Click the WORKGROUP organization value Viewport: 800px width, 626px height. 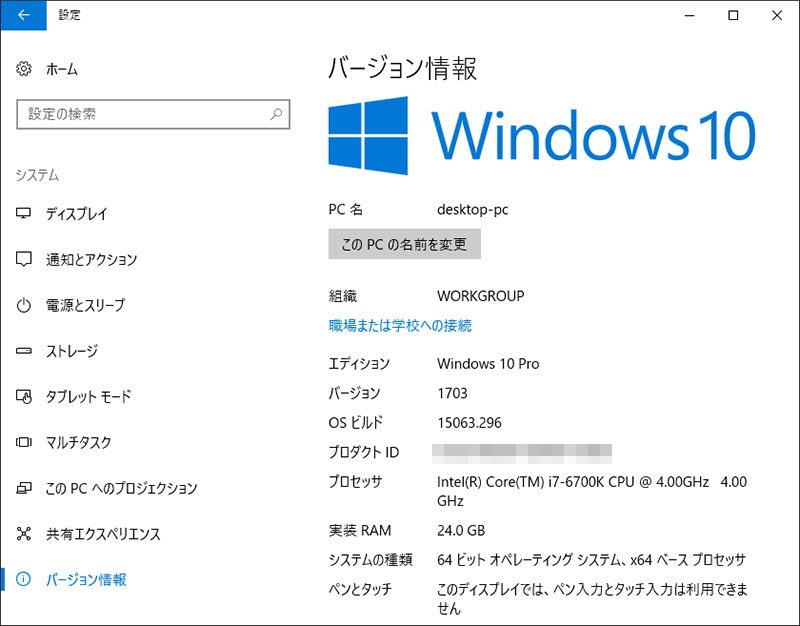click(x=481, y=296)
